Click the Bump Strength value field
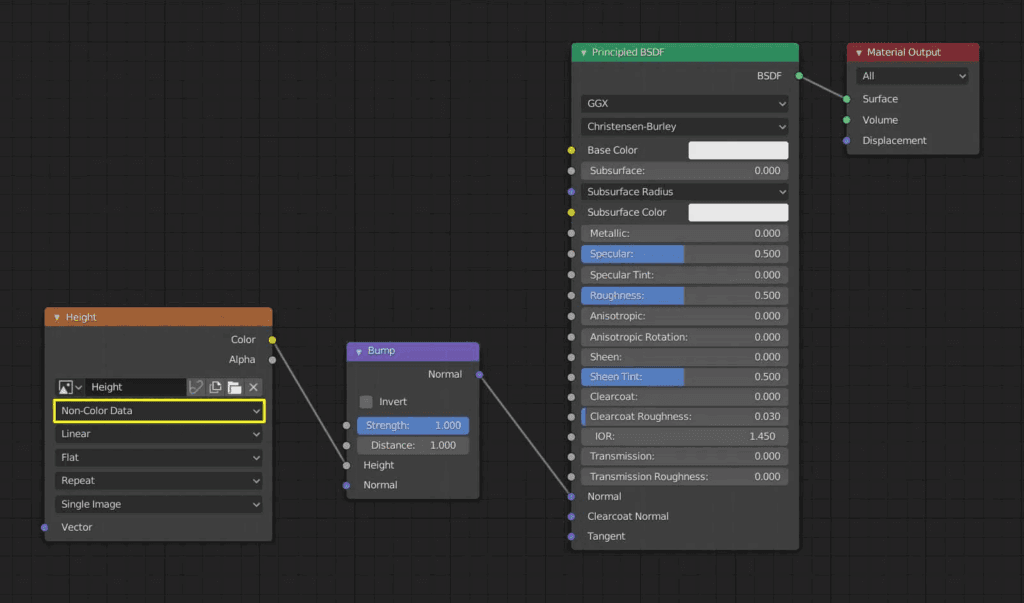 (x=413, y=425)
